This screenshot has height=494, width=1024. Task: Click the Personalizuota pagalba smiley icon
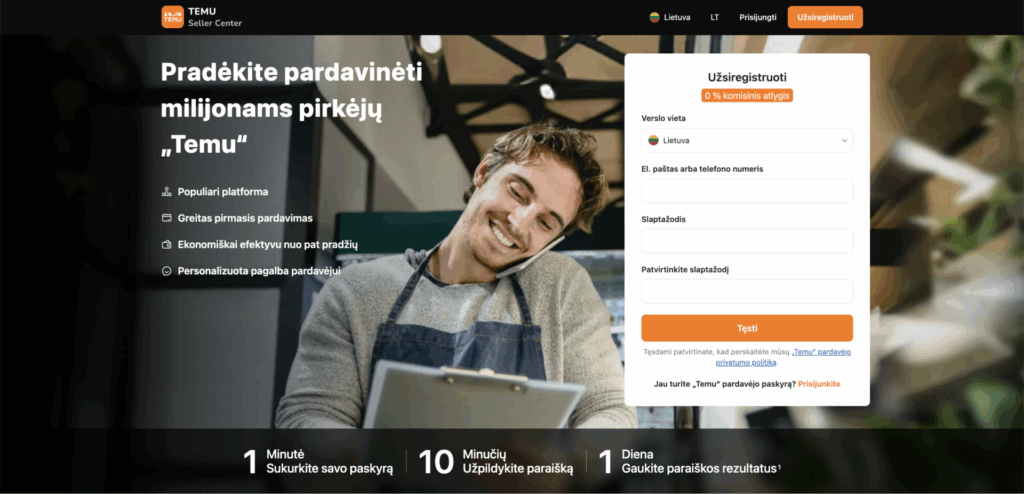tap(167, 271)
